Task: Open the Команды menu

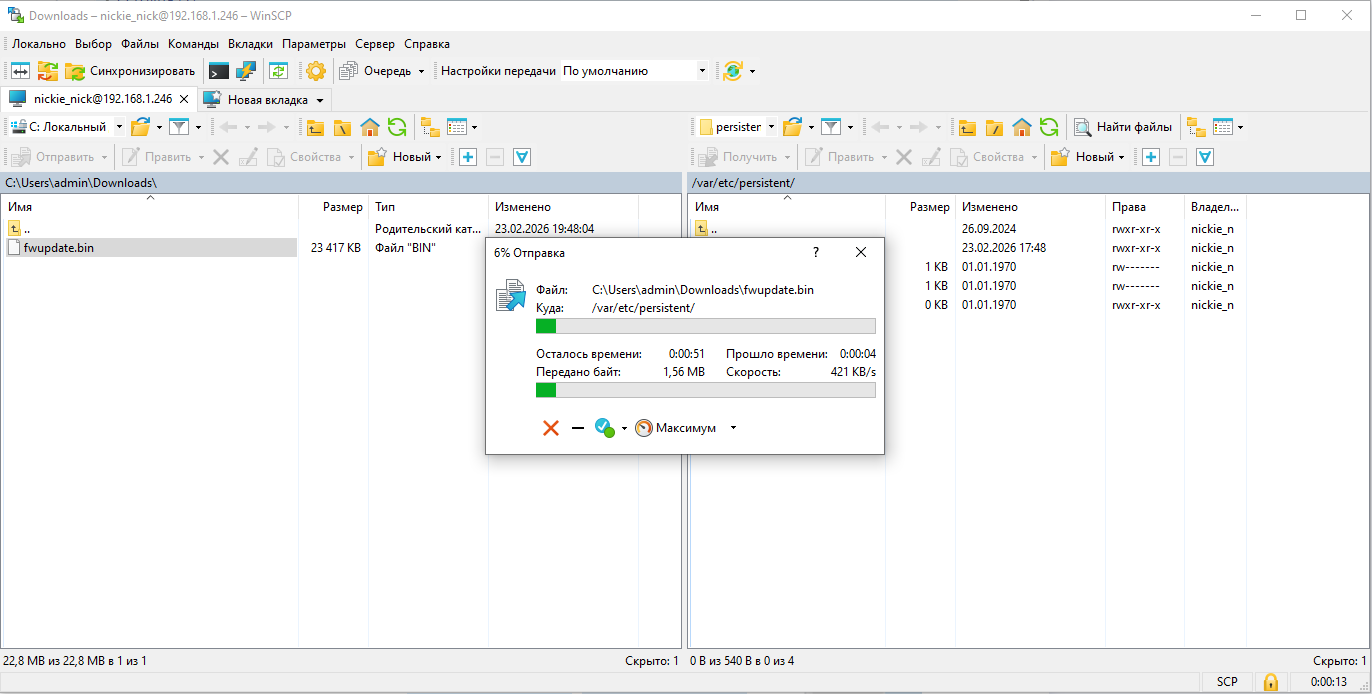Action: click(x=193, y=44)
